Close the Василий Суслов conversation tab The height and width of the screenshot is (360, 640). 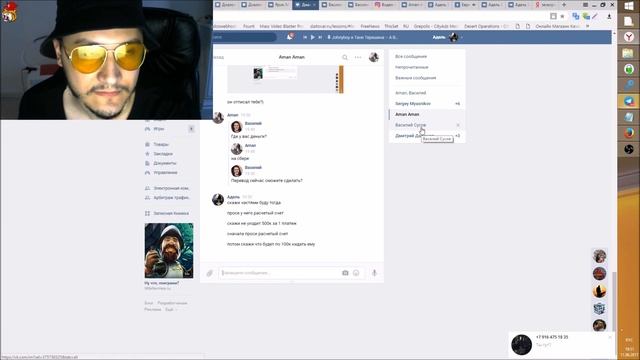(x=458, y=125)
